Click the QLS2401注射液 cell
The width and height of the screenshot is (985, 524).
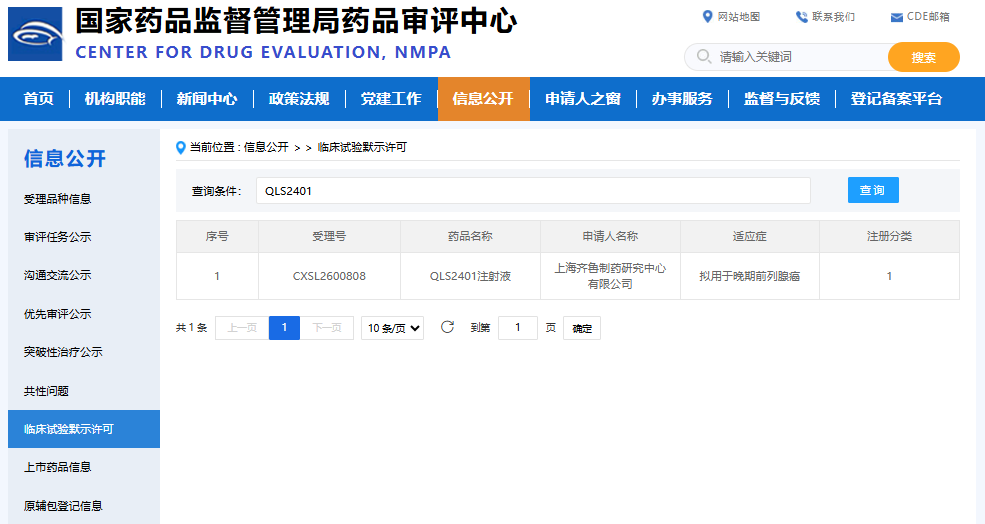[x=470, y=276]
